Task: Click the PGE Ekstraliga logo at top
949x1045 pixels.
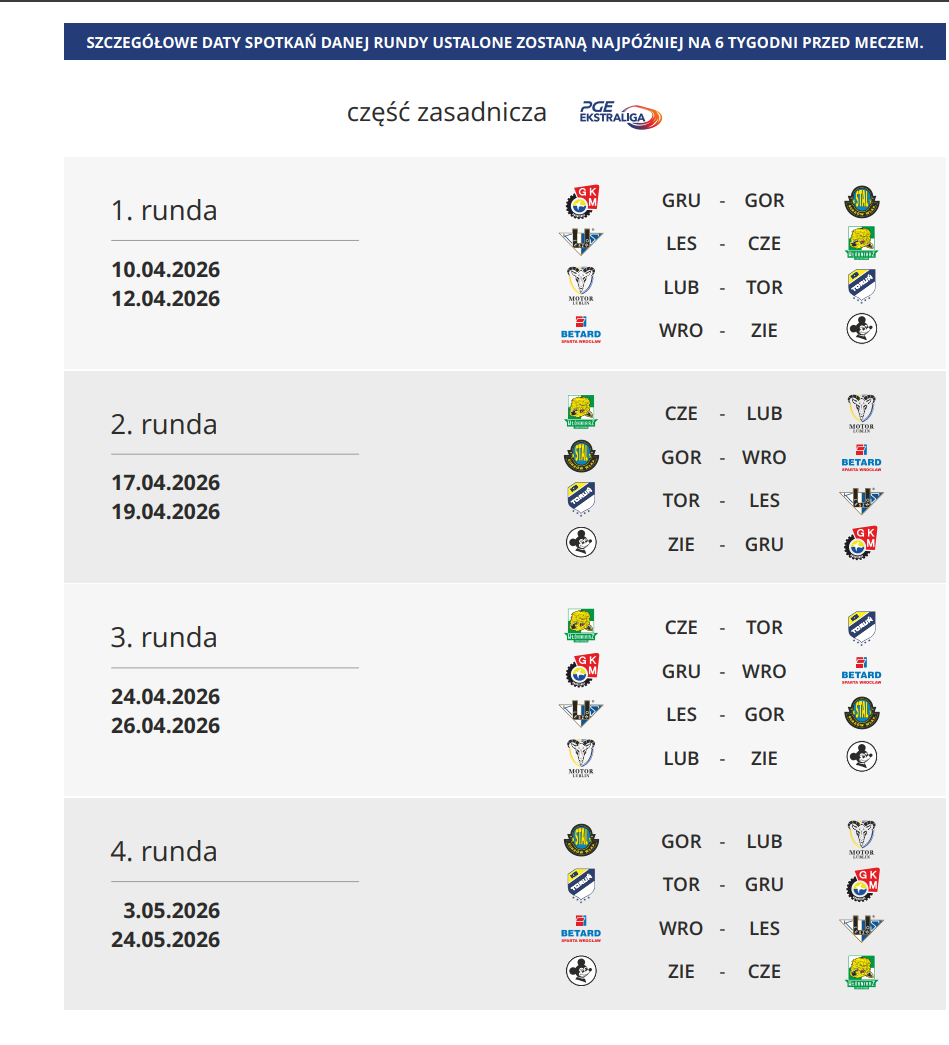Action: [620, 114]
